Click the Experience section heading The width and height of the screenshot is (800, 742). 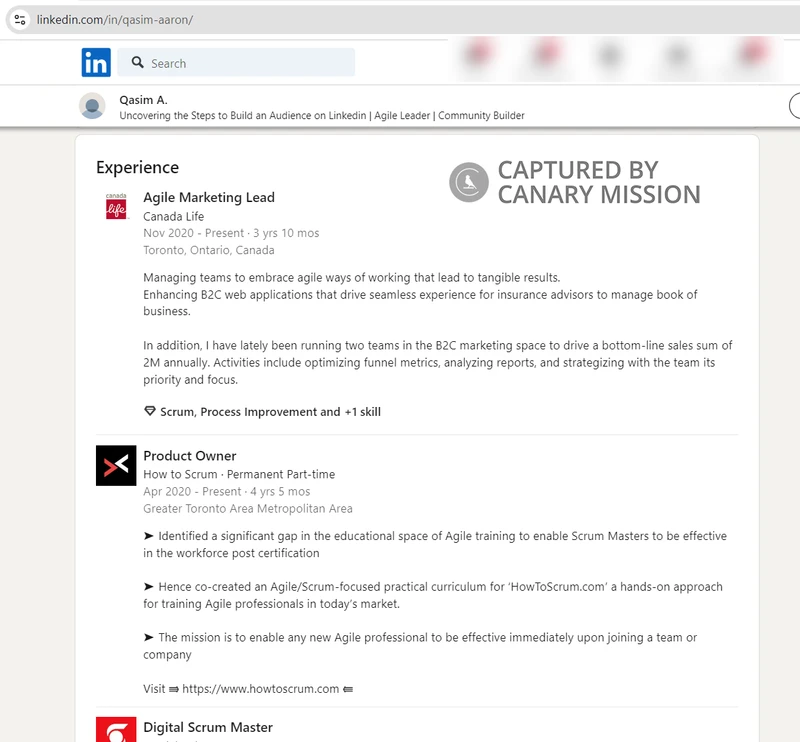(138, 167)
